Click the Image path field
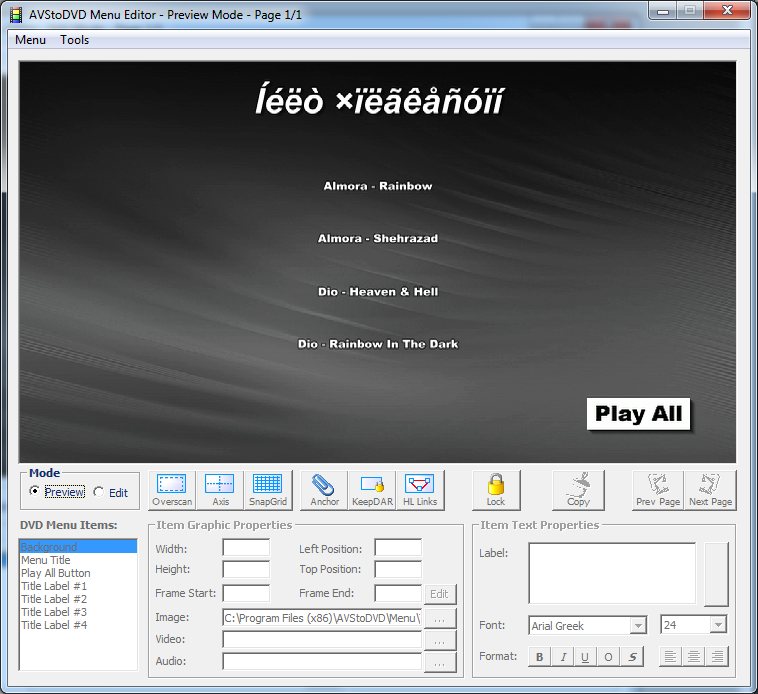Viewport: 758px width, 694px height. click(322, 618)
